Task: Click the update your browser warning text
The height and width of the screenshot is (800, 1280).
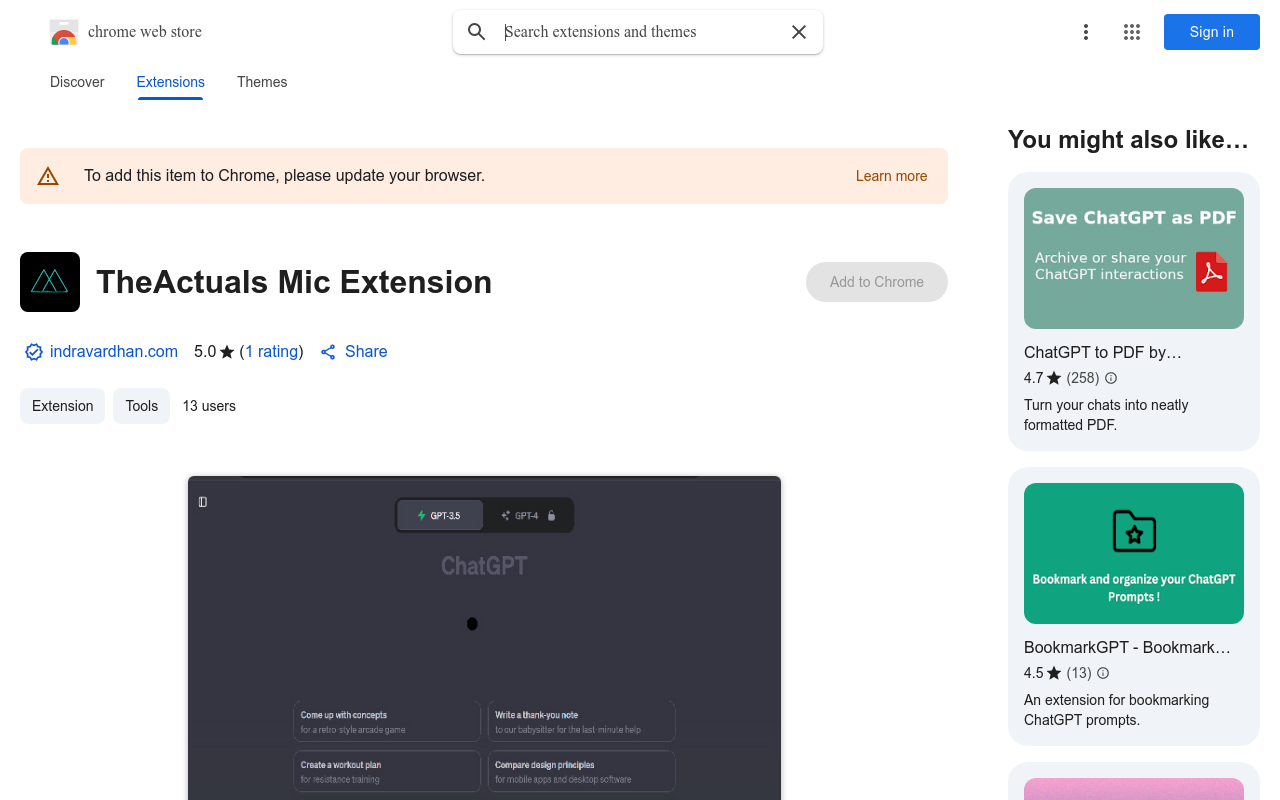Action: [x=284, y=176]
